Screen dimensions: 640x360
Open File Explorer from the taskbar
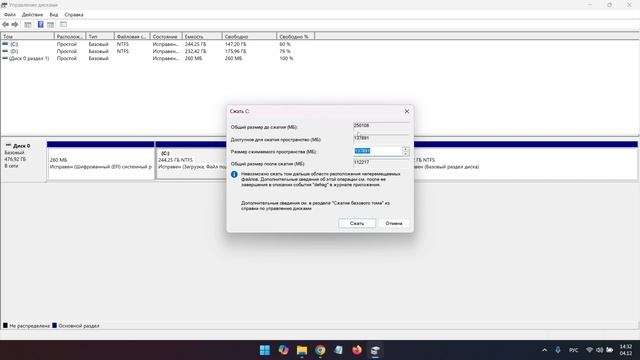[x=302, y=350]
